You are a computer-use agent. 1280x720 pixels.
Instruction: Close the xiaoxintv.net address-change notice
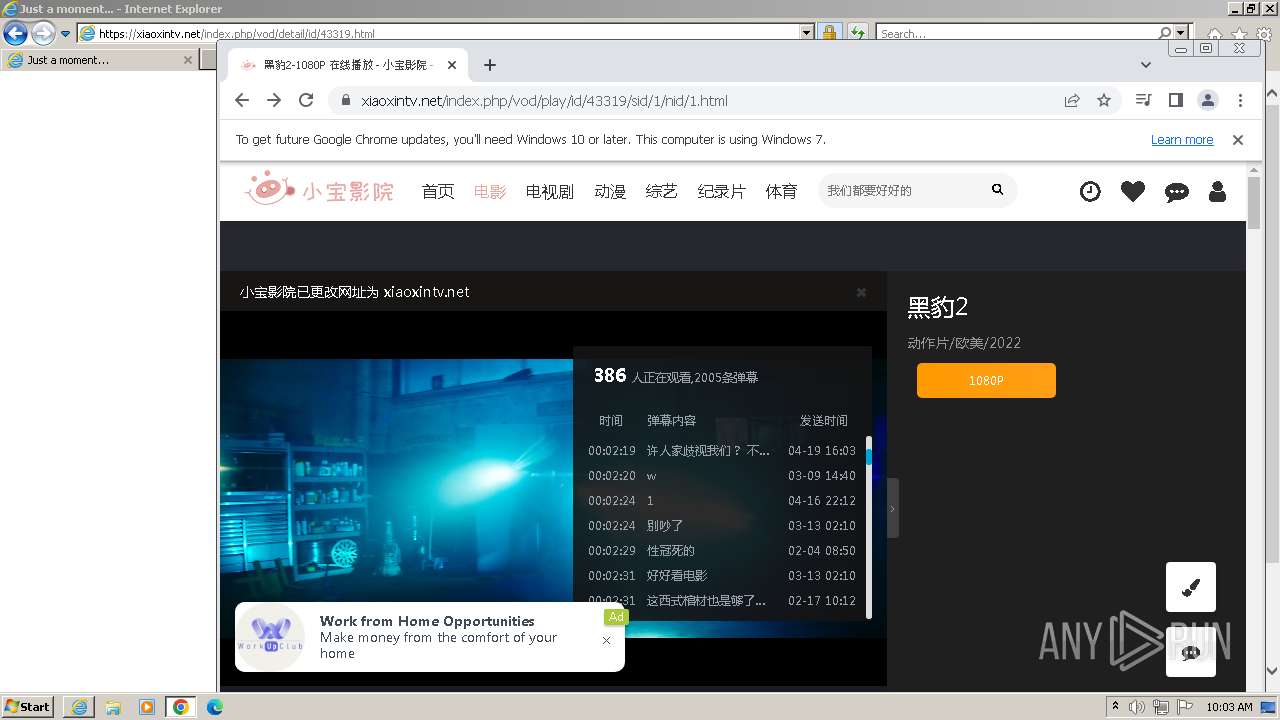click(861, 292)
